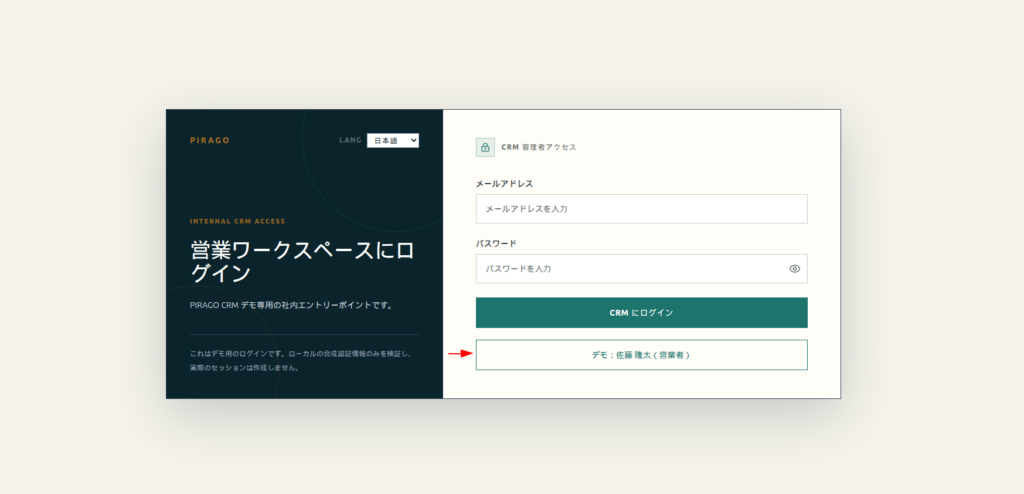Click the padlock icon beside CRM 管理者アクセス

485,148
